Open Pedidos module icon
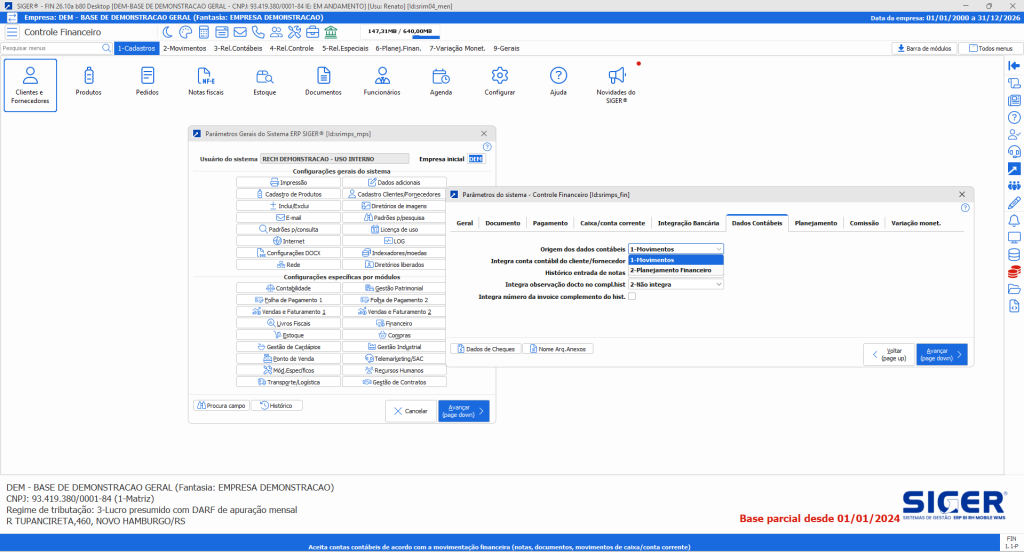Image resolution: width=1024 pixels, height=552 pixels. pyautogui.click(x=148, y=82)
